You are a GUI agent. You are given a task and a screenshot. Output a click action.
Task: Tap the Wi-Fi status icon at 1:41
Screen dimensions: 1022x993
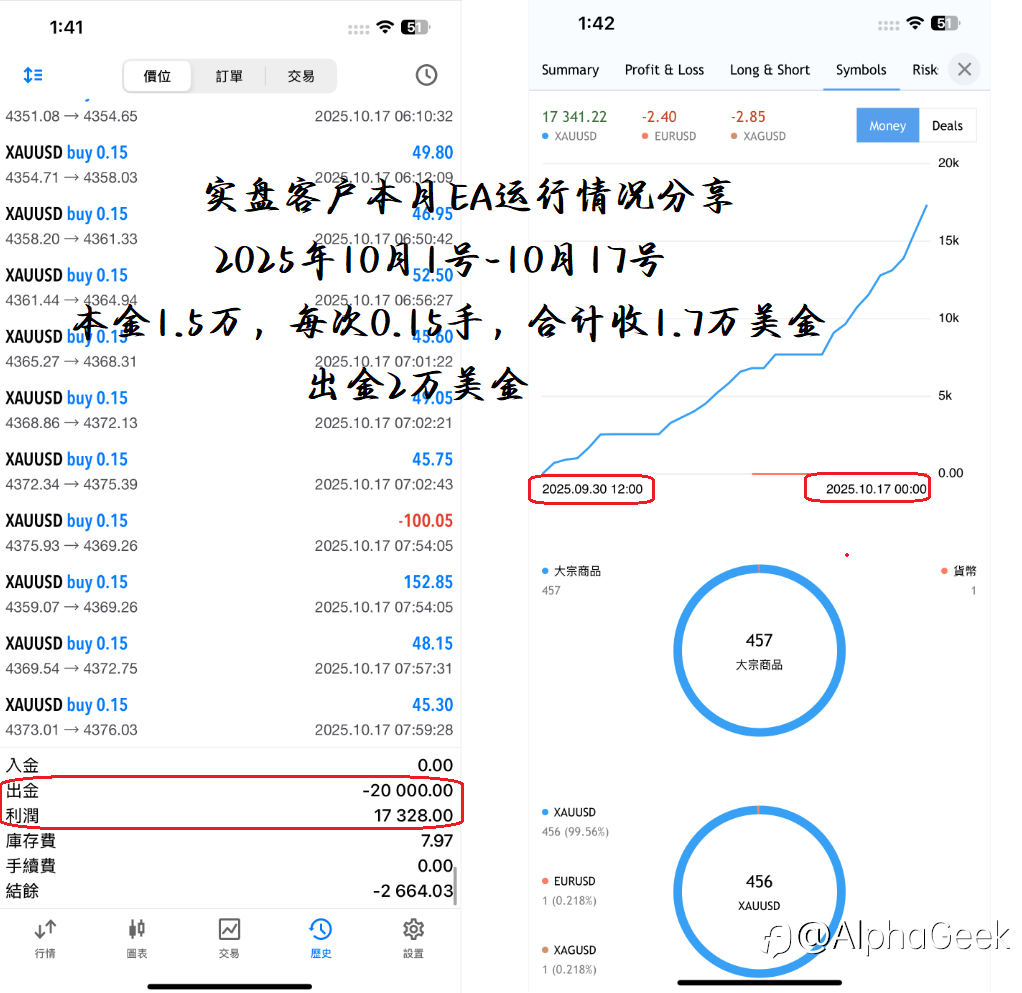(385, 27)
